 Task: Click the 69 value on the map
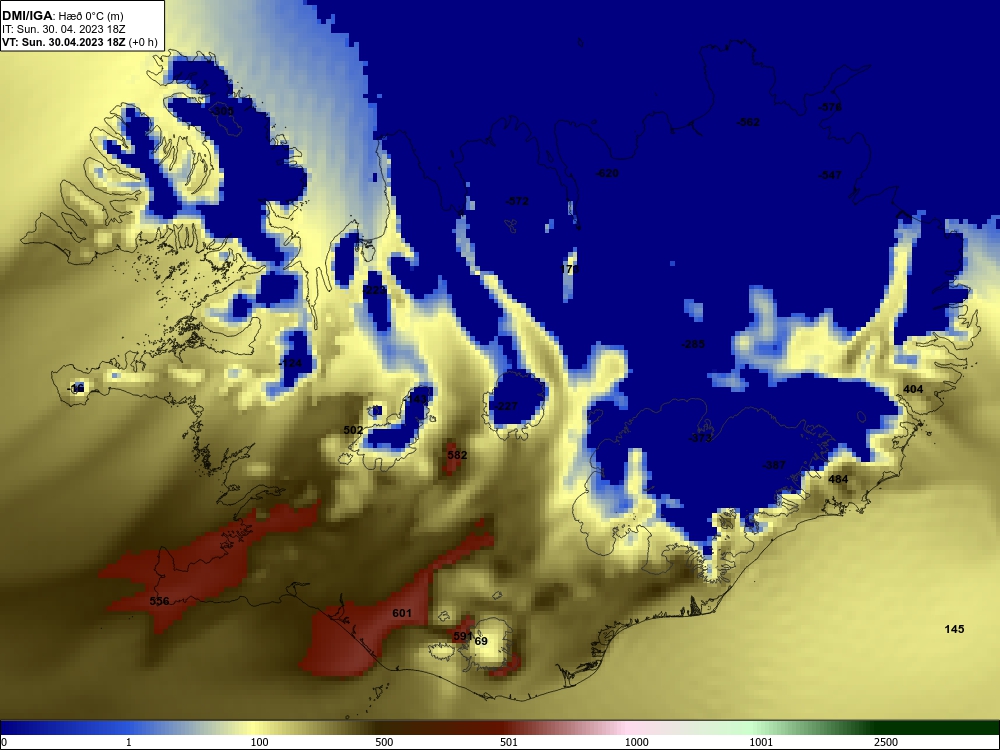[481, 641]
